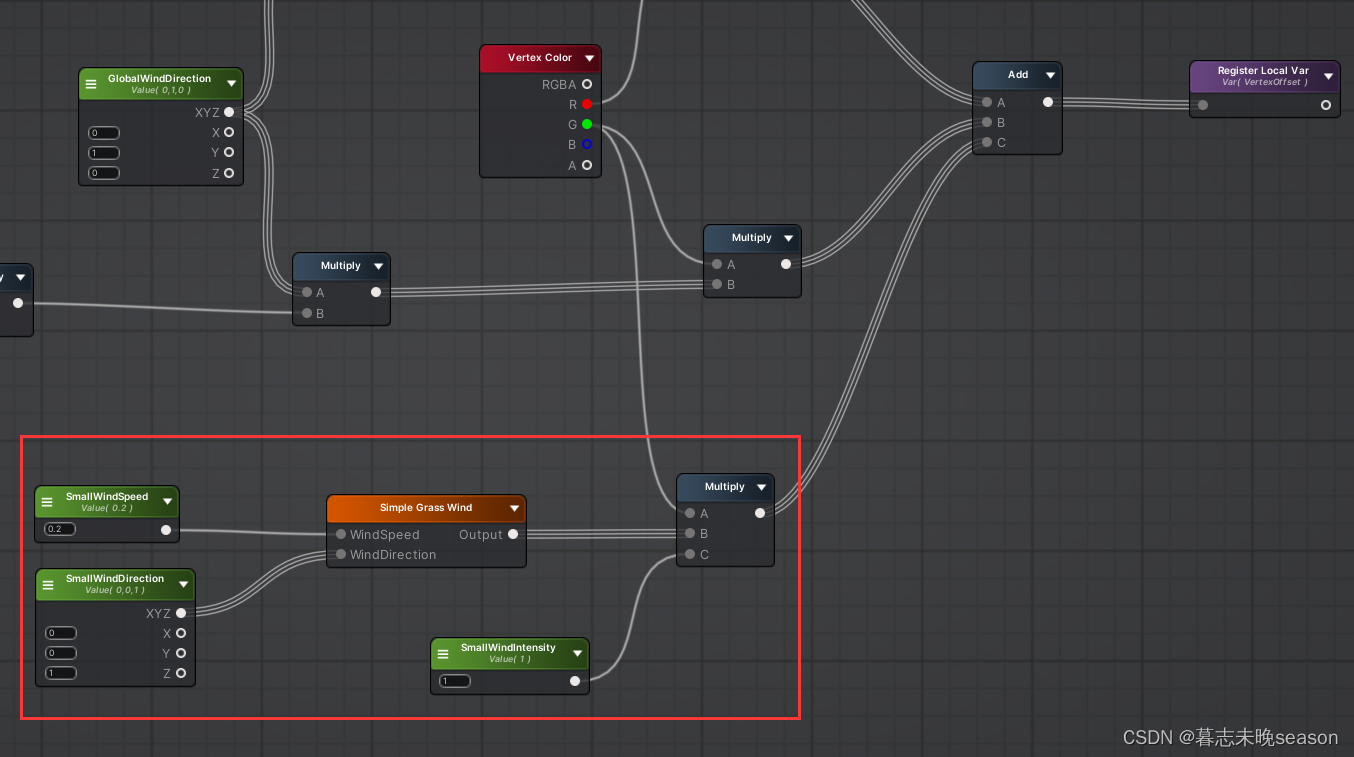Screen dimensions: 1354x757
Task: Click the X value field of GlobalWindDirection
Action: (104, 133)
